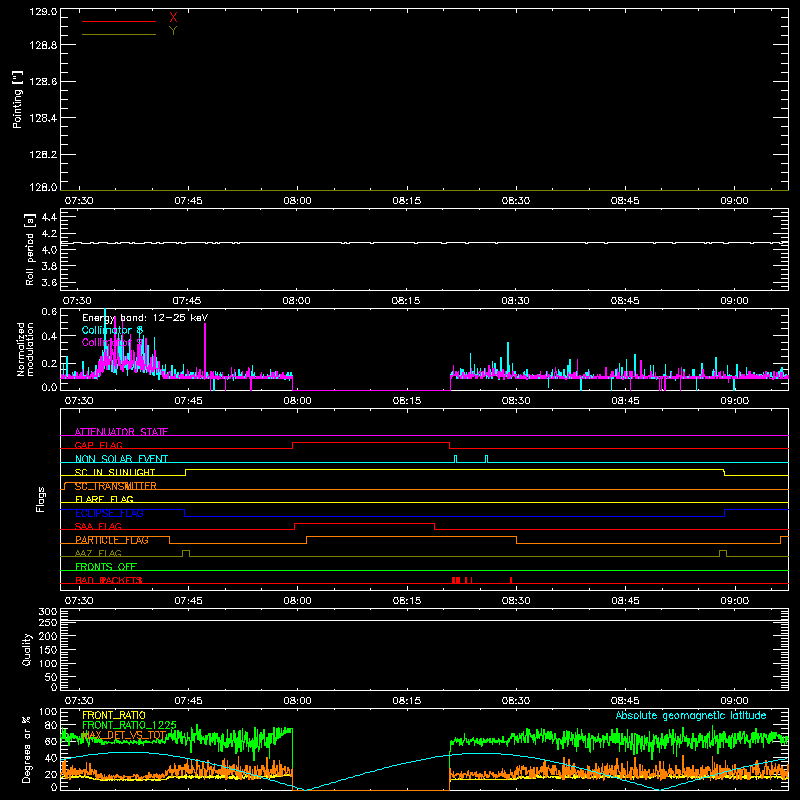Click the red X legend label
This screenshot has width=800, height=800.
[173, 18]
